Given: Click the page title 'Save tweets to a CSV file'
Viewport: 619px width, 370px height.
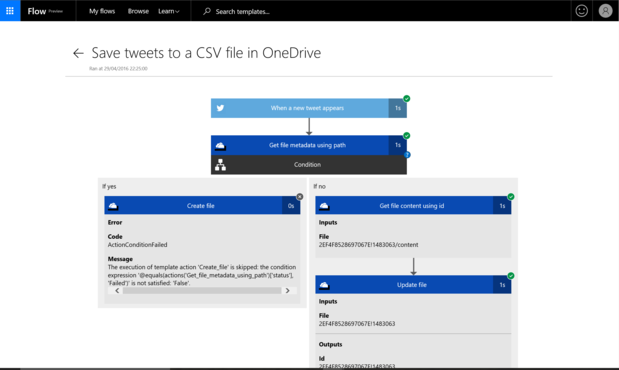Looking at the screenshot, I should 206,53.
